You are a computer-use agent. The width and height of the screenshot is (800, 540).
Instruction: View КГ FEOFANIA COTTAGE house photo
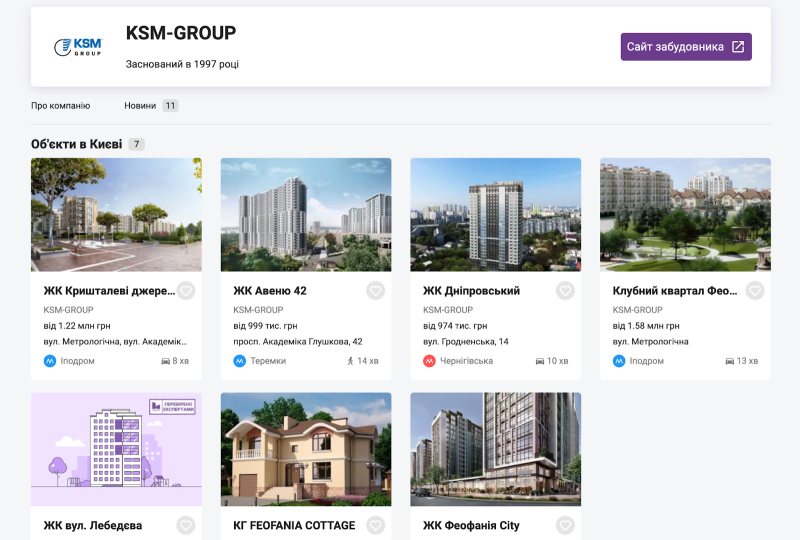click(x=305, y=449)
